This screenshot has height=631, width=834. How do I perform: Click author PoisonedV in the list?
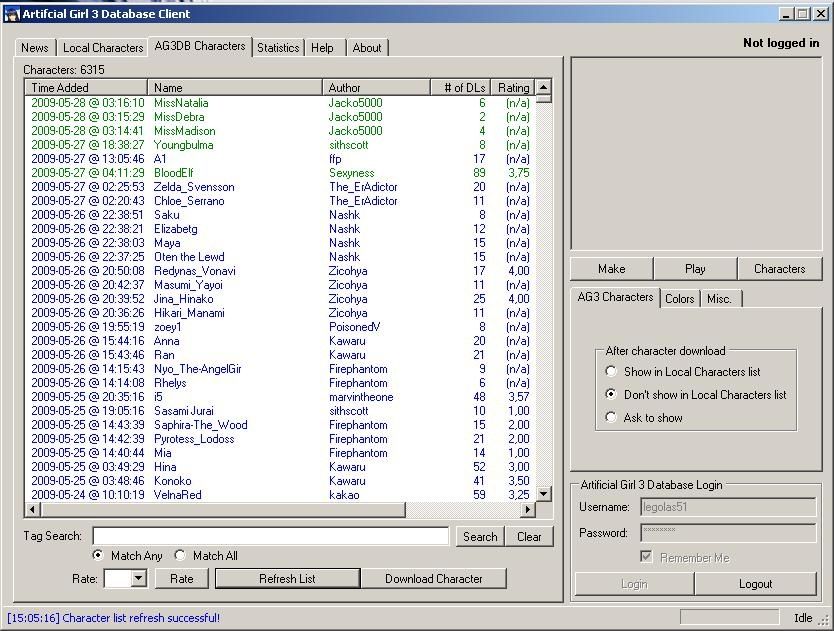pyautogui.click(x=354, y=327)
